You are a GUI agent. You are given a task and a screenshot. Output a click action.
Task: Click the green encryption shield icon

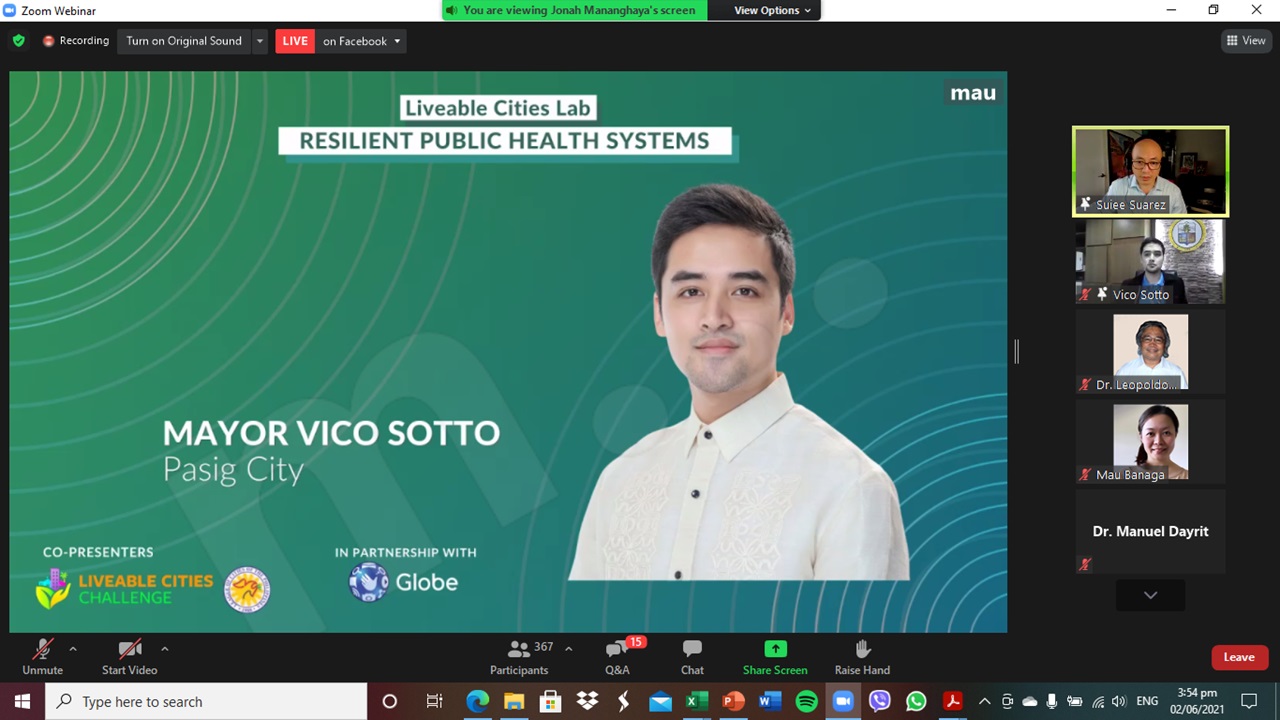tap(18, 41)
